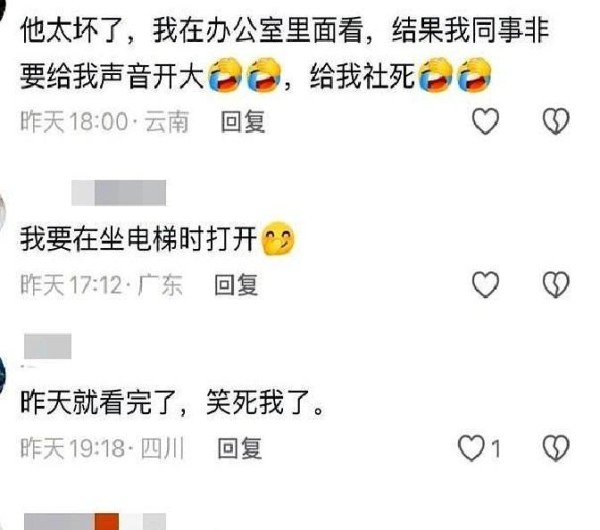
Task: Tap the 昨天 19:18 · 四川 timestamp
Action: point(102,448)
